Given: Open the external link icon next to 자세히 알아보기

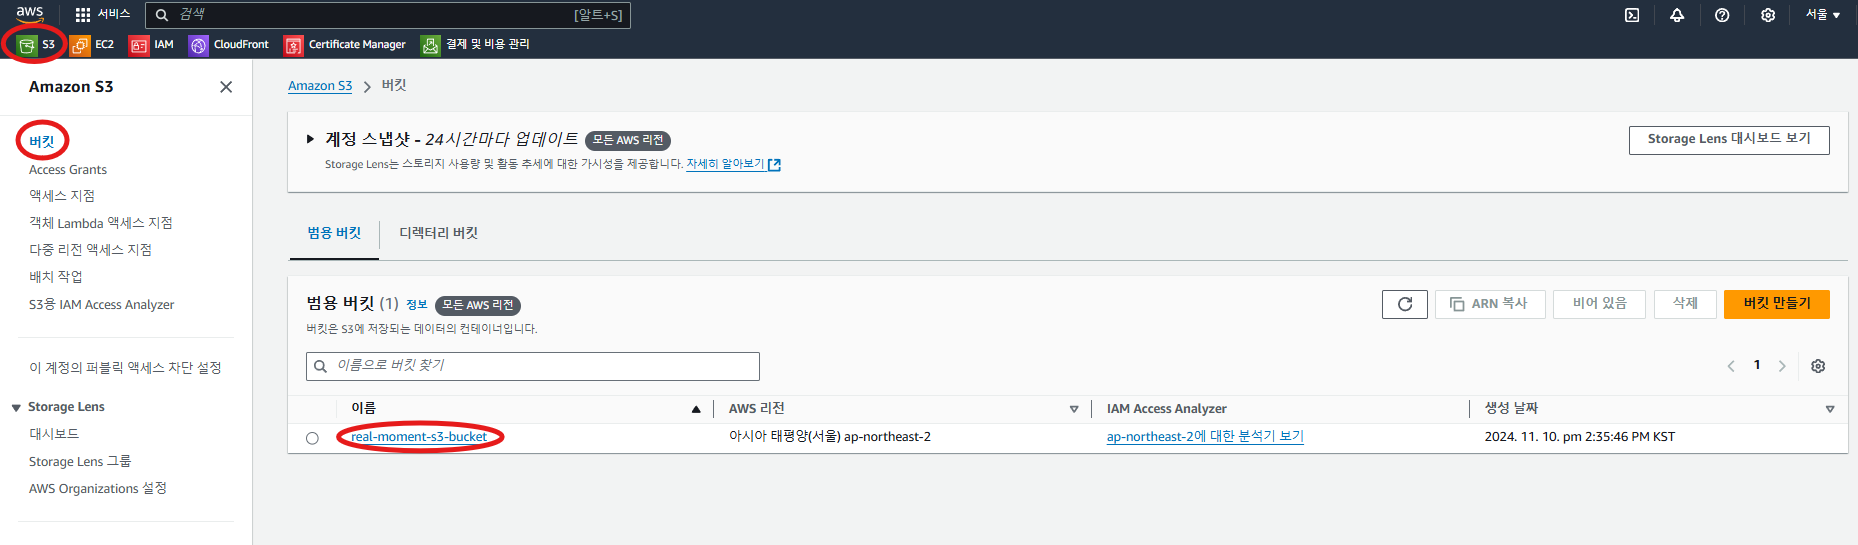Looking at the screenshot, I should coord(774,165).
